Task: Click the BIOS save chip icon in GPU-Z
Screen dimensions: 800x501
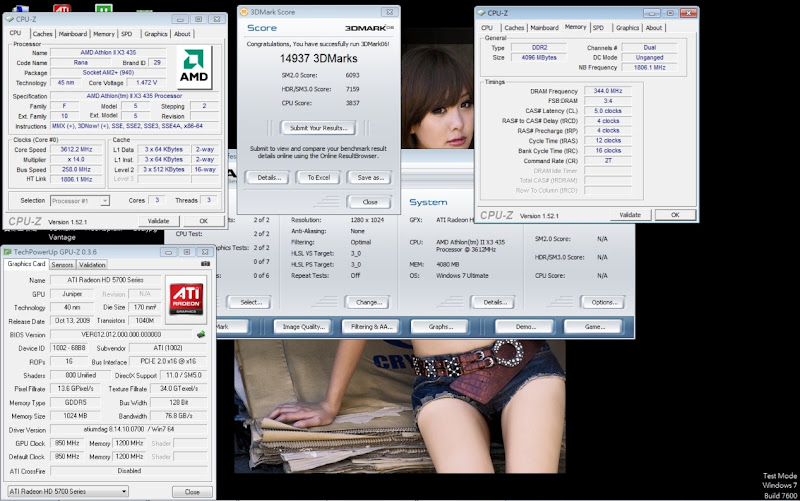Action: [201, 334]
